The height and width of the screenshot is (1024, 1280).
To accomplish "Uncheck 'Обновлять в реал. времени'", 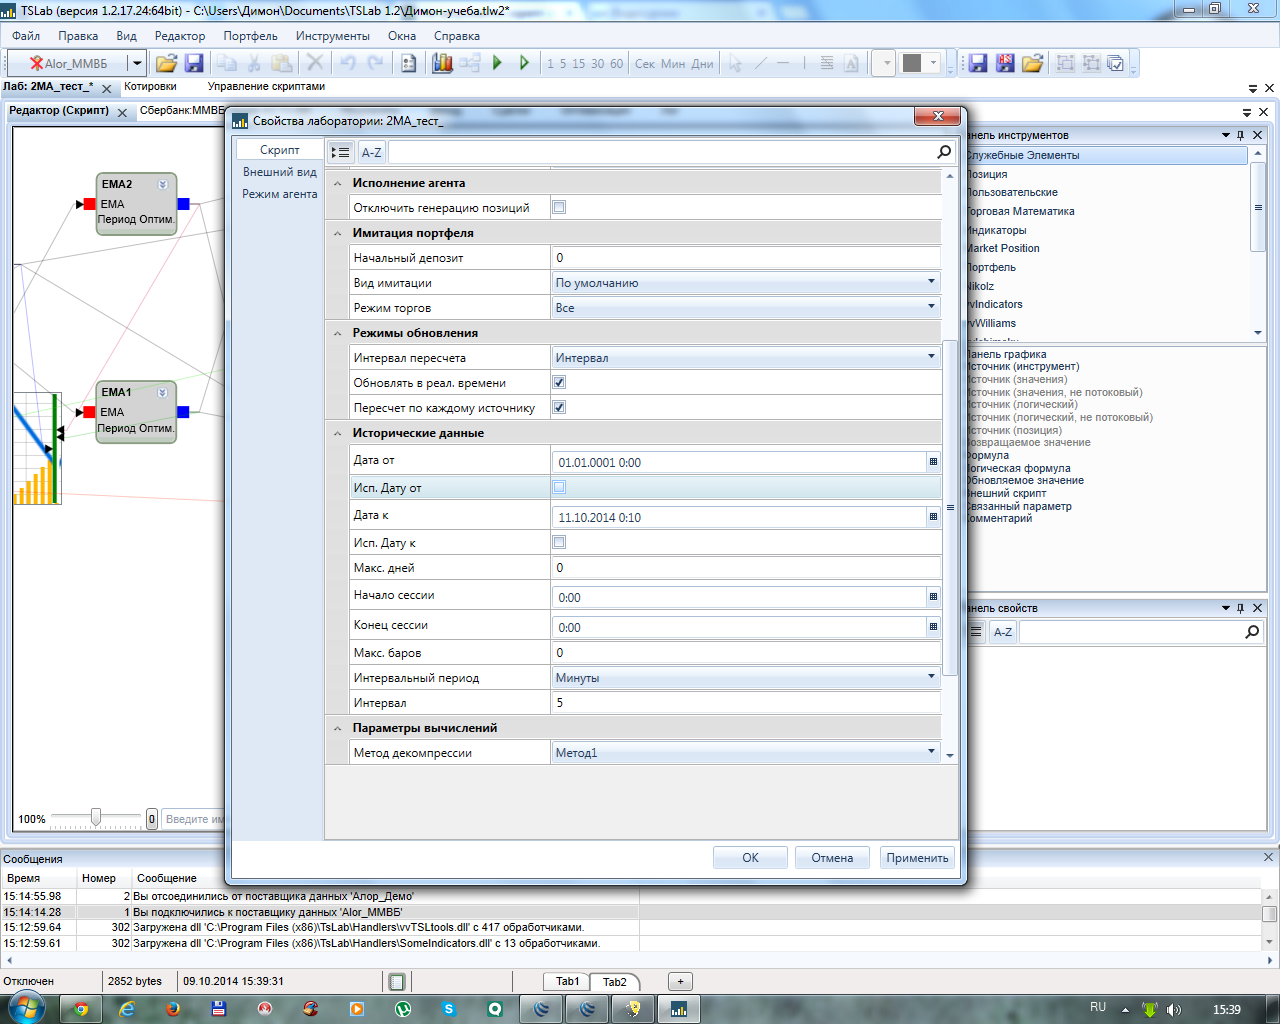I will coord(559,382).
